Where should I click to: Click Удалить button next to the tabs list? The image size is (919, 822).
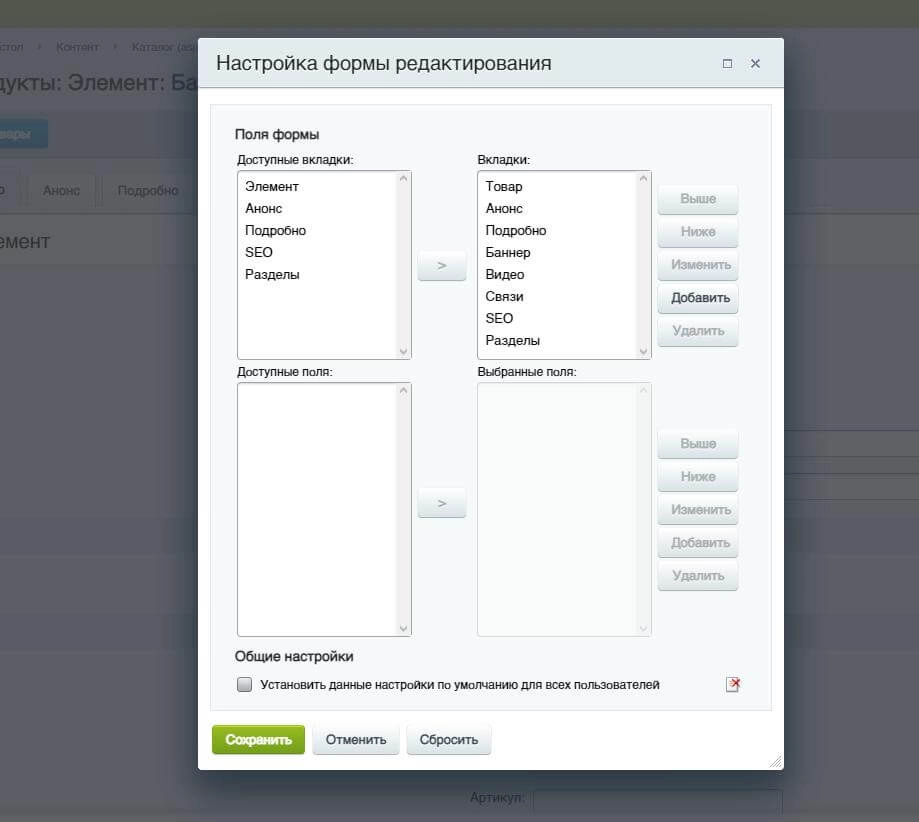coord(698,331)
